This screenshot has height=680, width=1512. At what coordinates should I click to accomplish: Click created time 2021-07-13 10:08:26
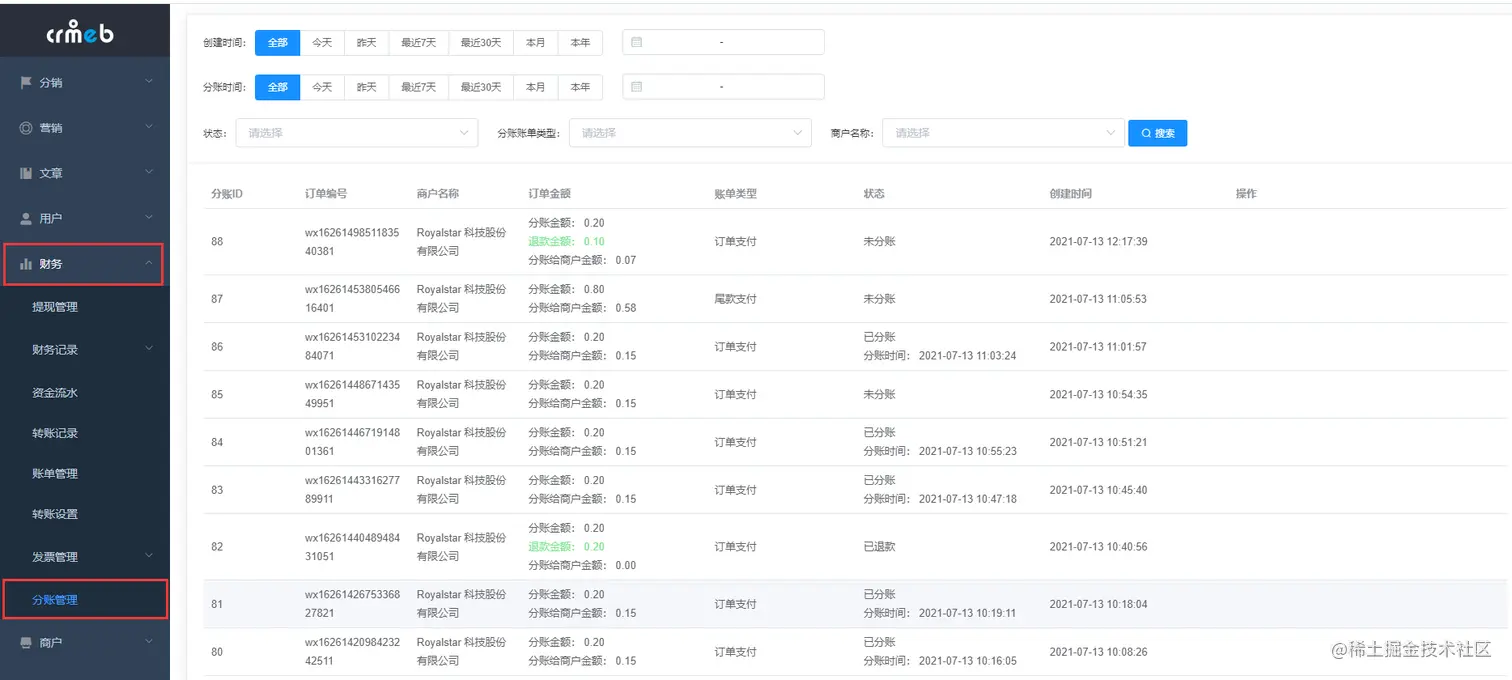coord(1098,652)
